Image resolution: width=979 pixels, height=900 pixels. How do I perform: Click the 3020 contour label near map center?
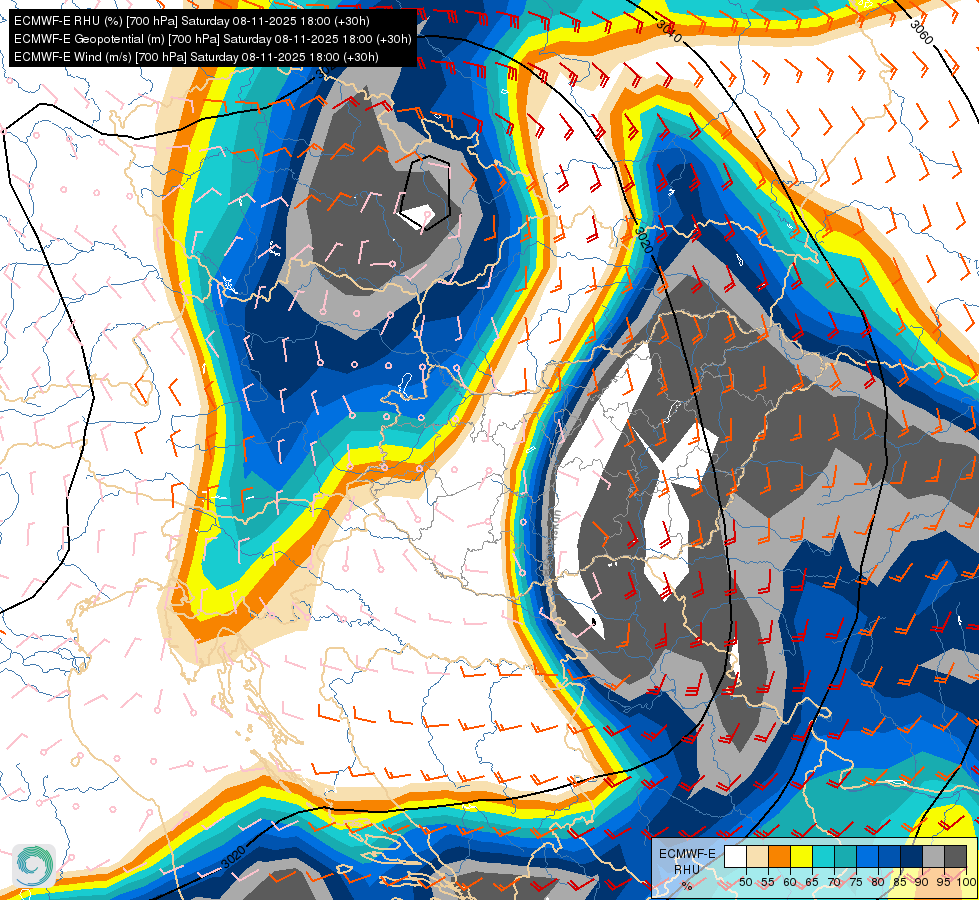pos(643,240)
